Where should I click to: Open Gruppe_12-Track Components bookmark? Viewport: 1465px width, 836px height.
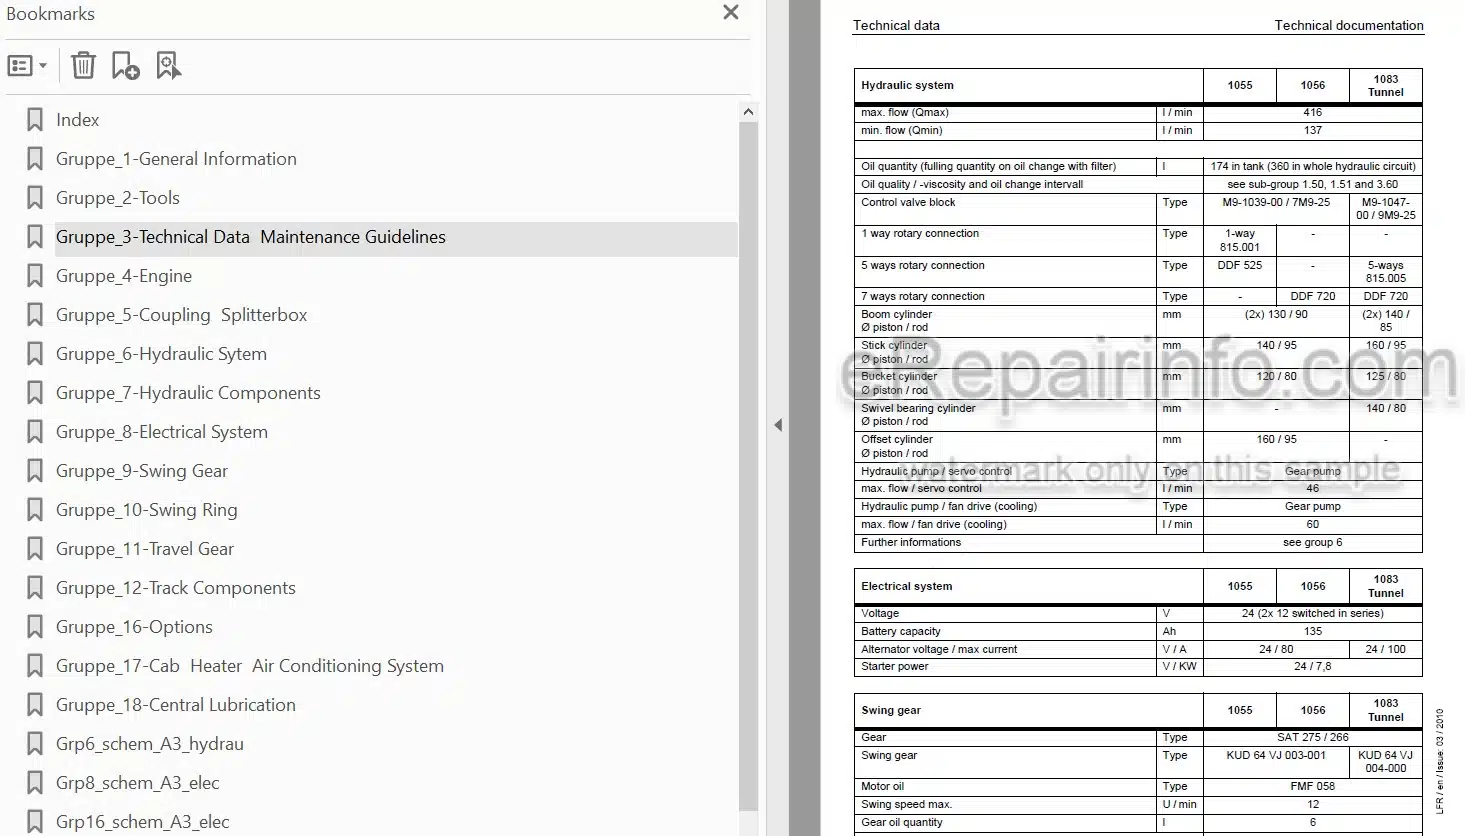[x=176, y=588]
